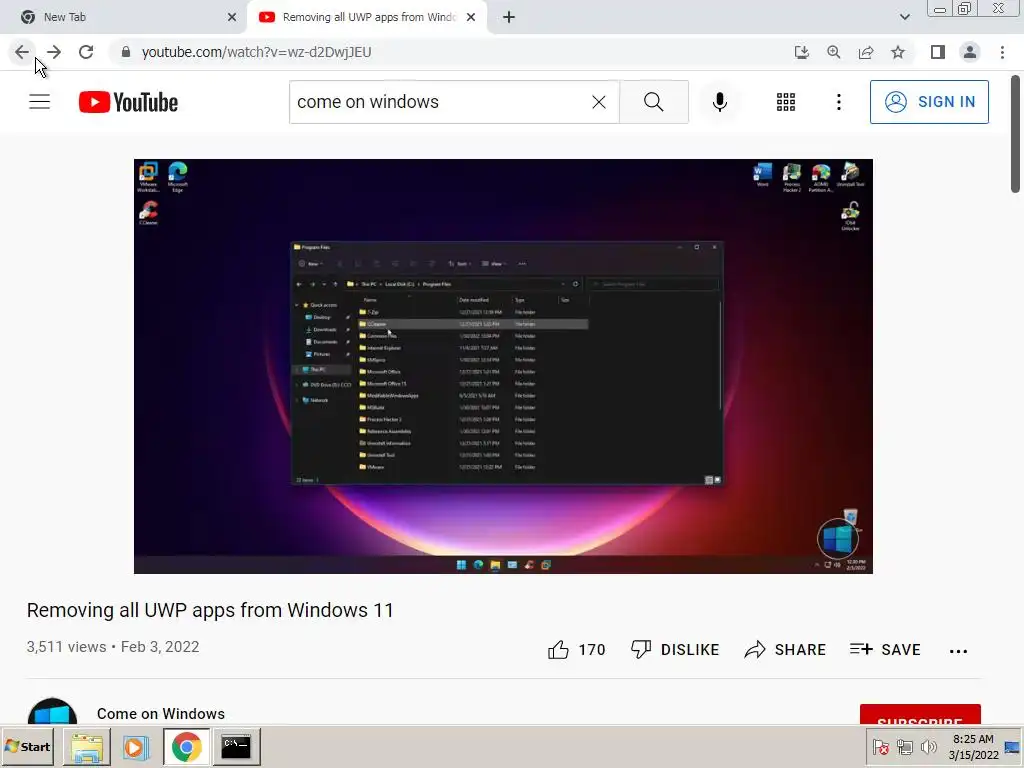
Task: Open more actions ellipsis under video
Action: tap(958, 651)
